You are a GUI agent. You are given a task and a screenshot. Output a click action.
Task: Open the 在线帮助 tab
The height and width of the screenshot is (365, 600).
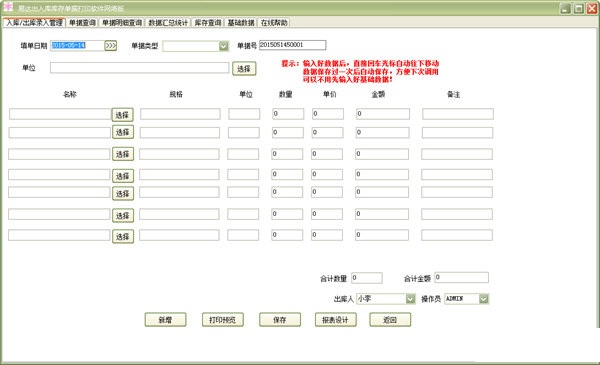click(274, 23)
